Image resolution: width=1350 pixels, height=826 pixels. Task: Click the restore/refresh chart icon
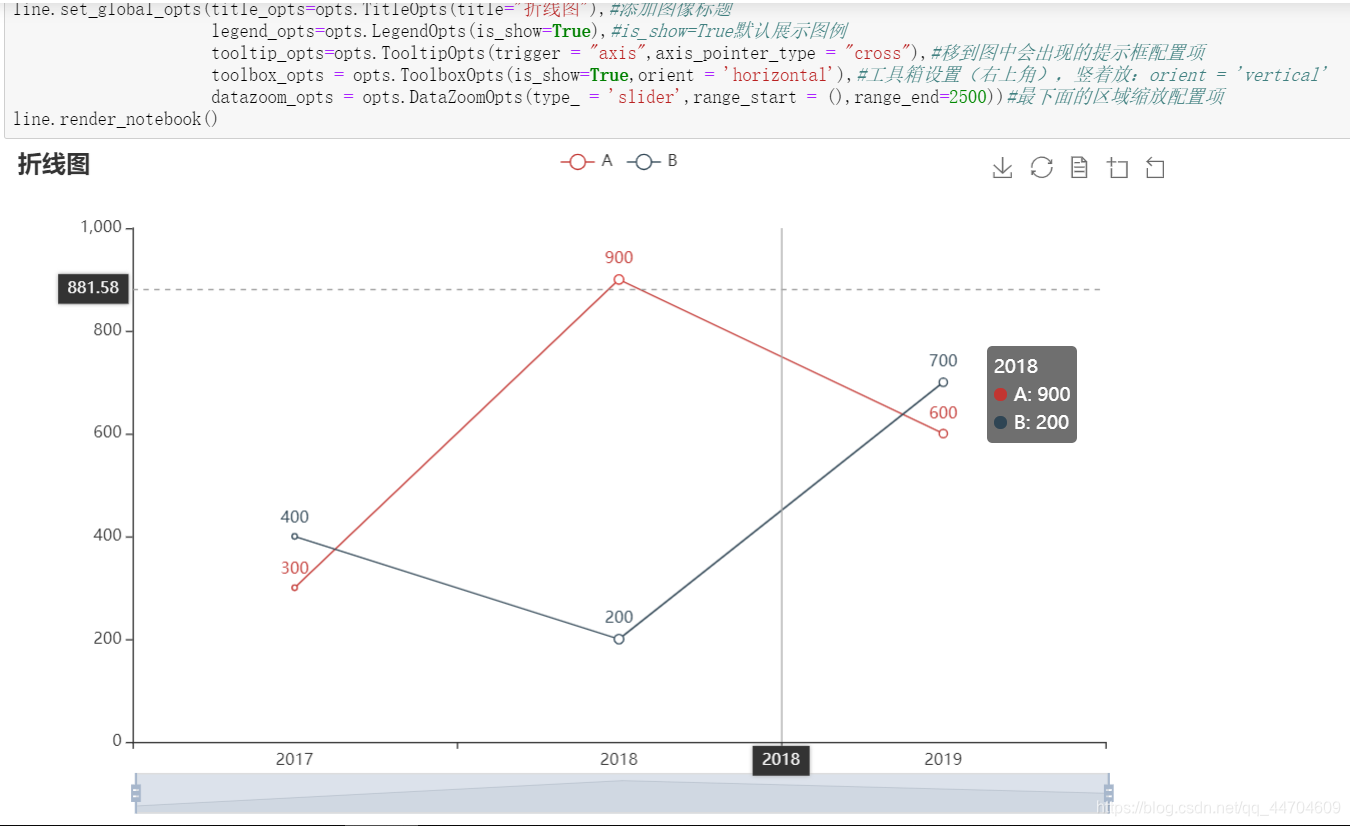tap(1041, 168)
